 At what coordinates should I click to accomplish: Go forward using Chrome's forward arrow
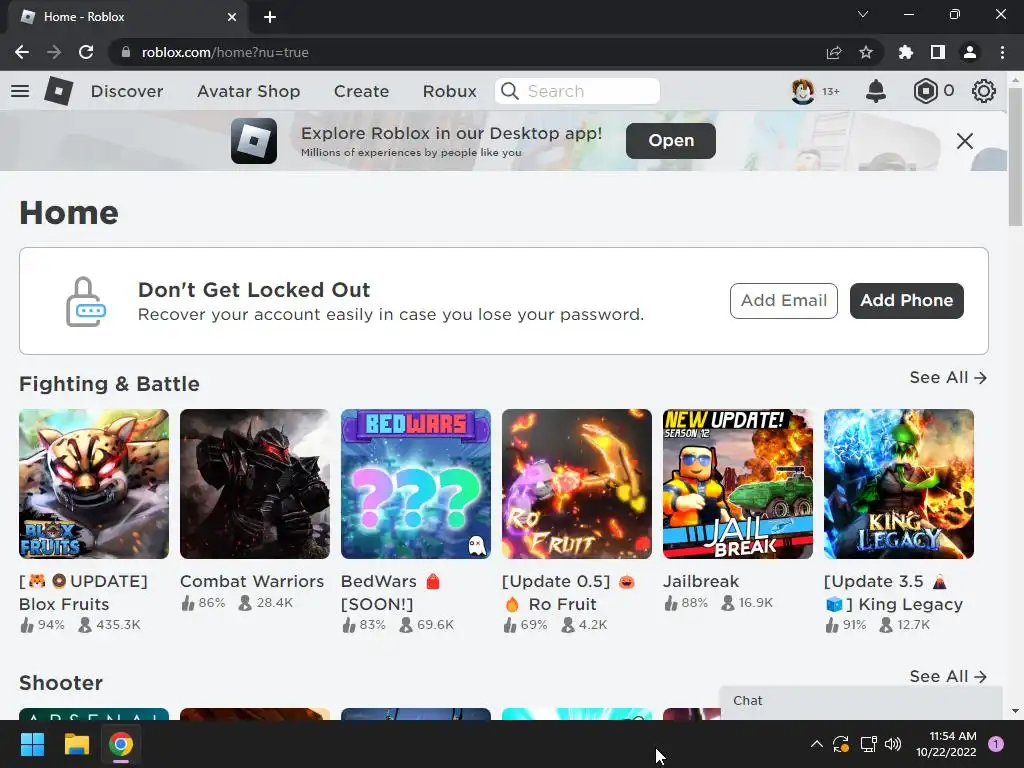[54, 52]
